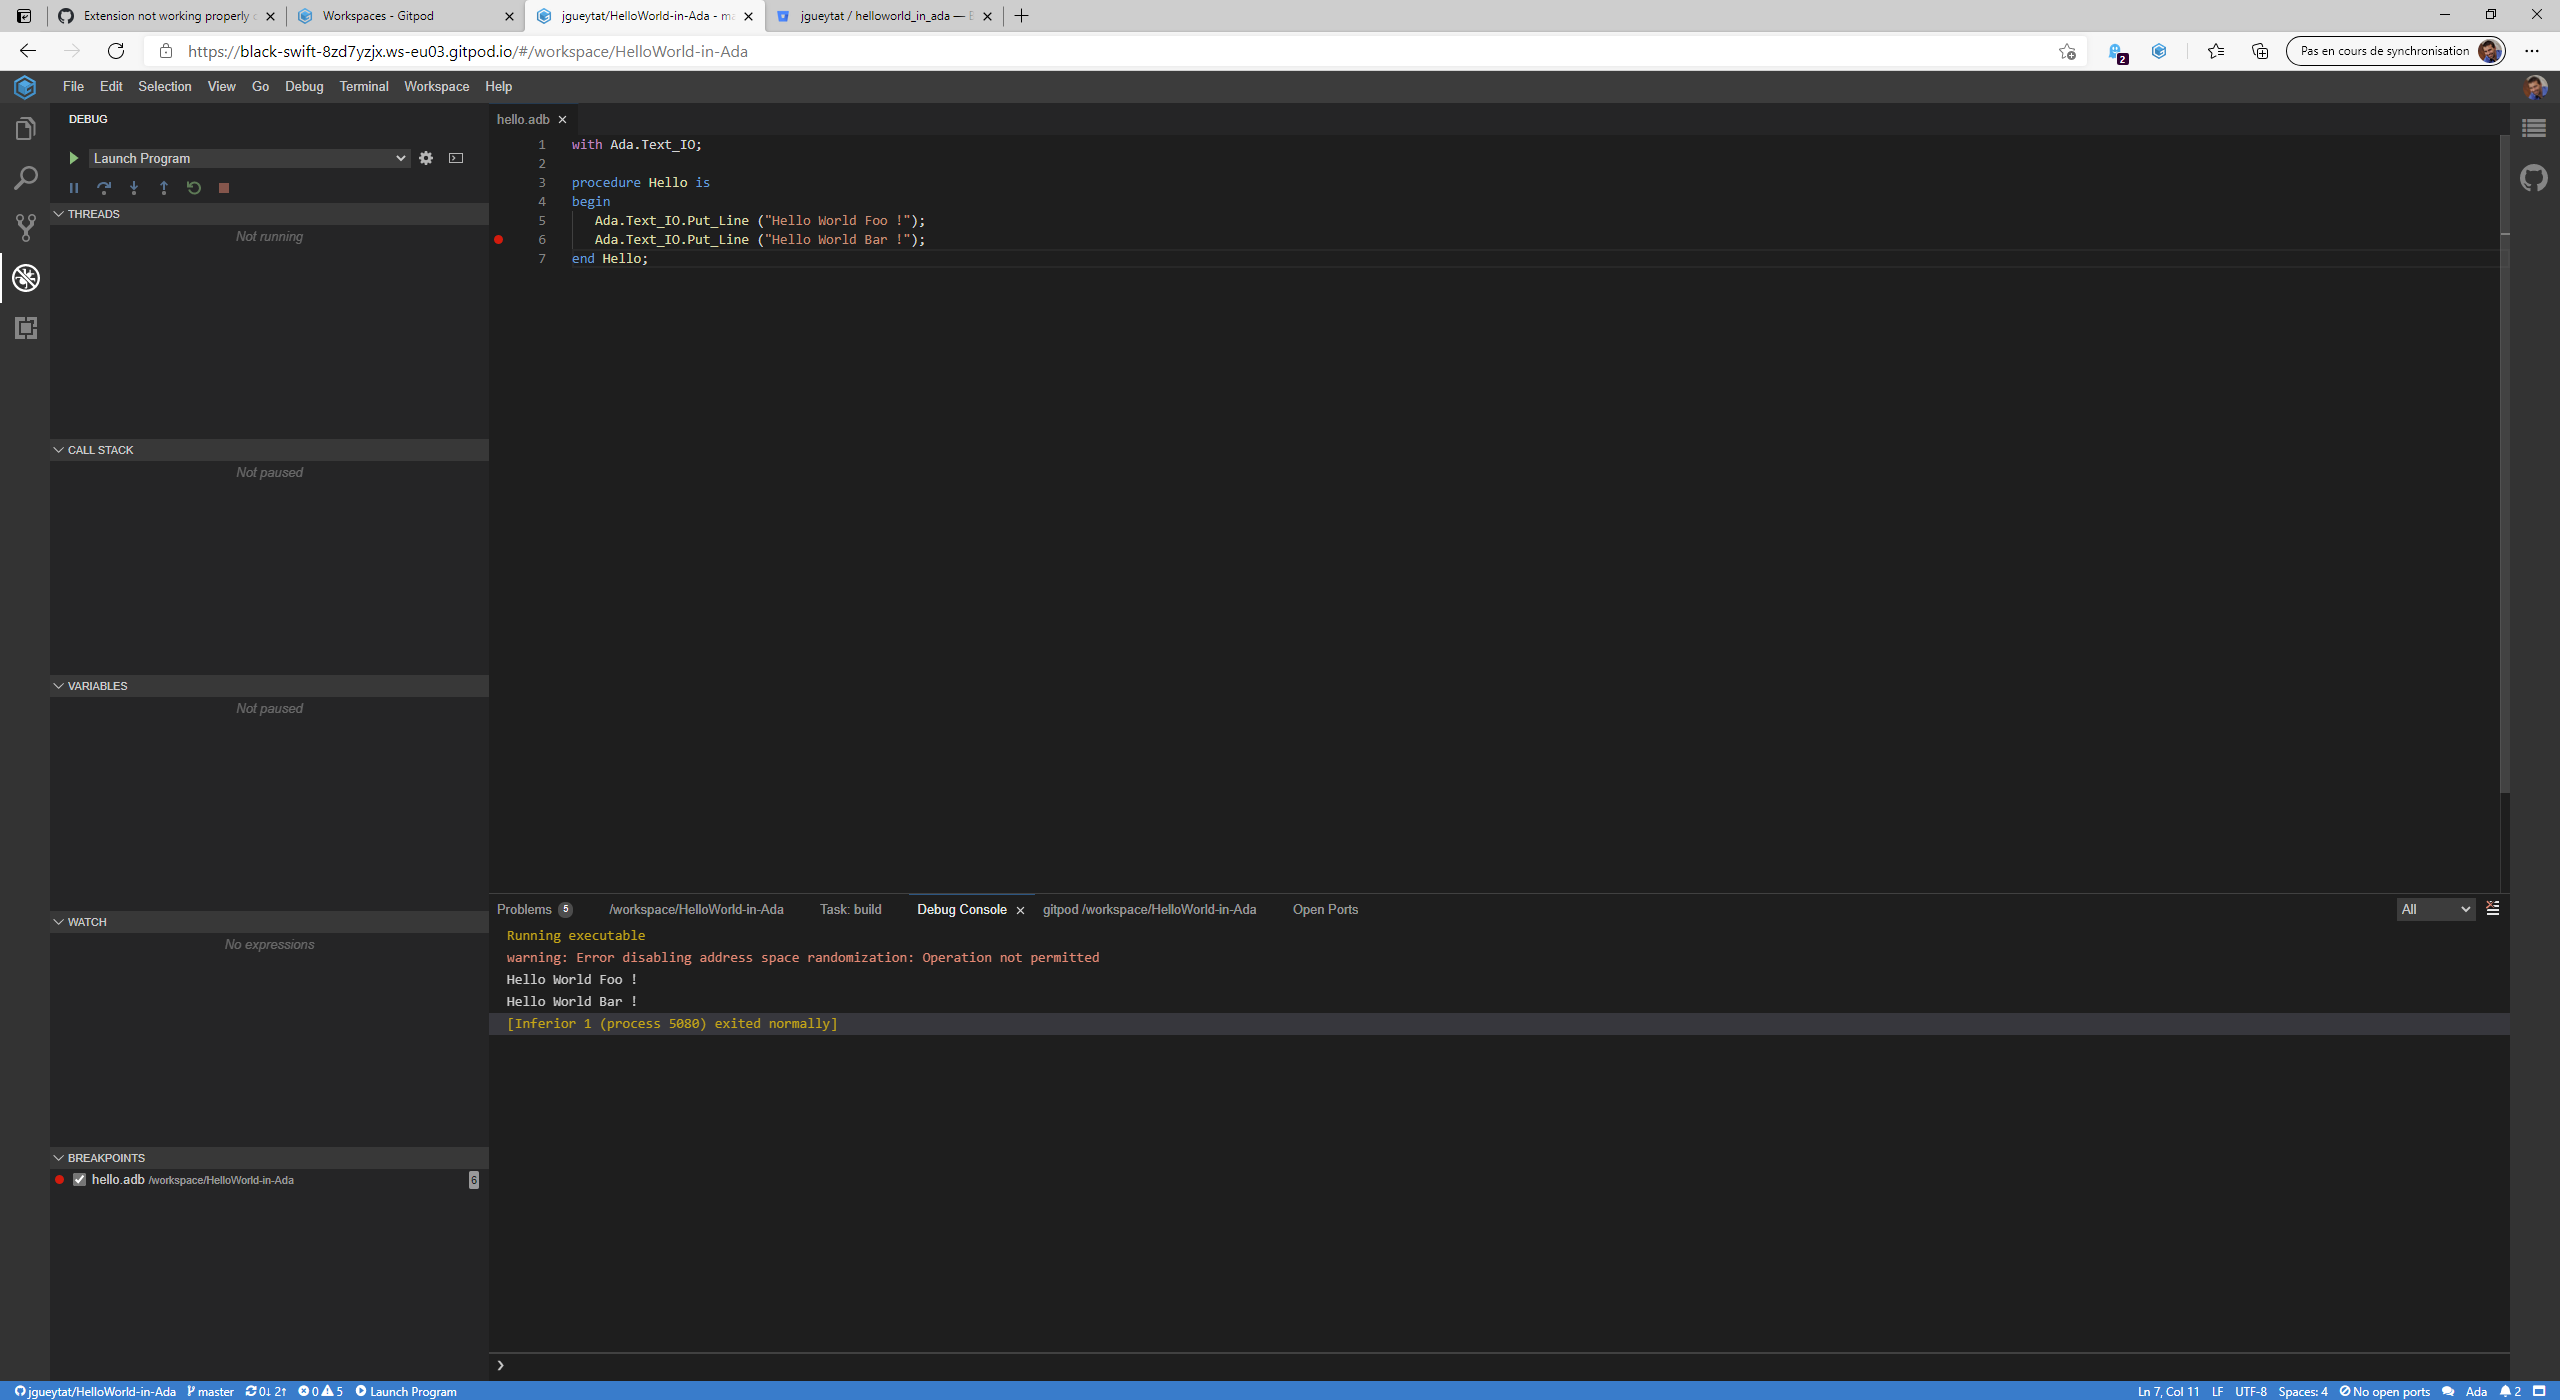Click No open ports in the status bar
This screenshot has height=1400, width=2560.
pyautogui.click(x=2387, y=1391)
